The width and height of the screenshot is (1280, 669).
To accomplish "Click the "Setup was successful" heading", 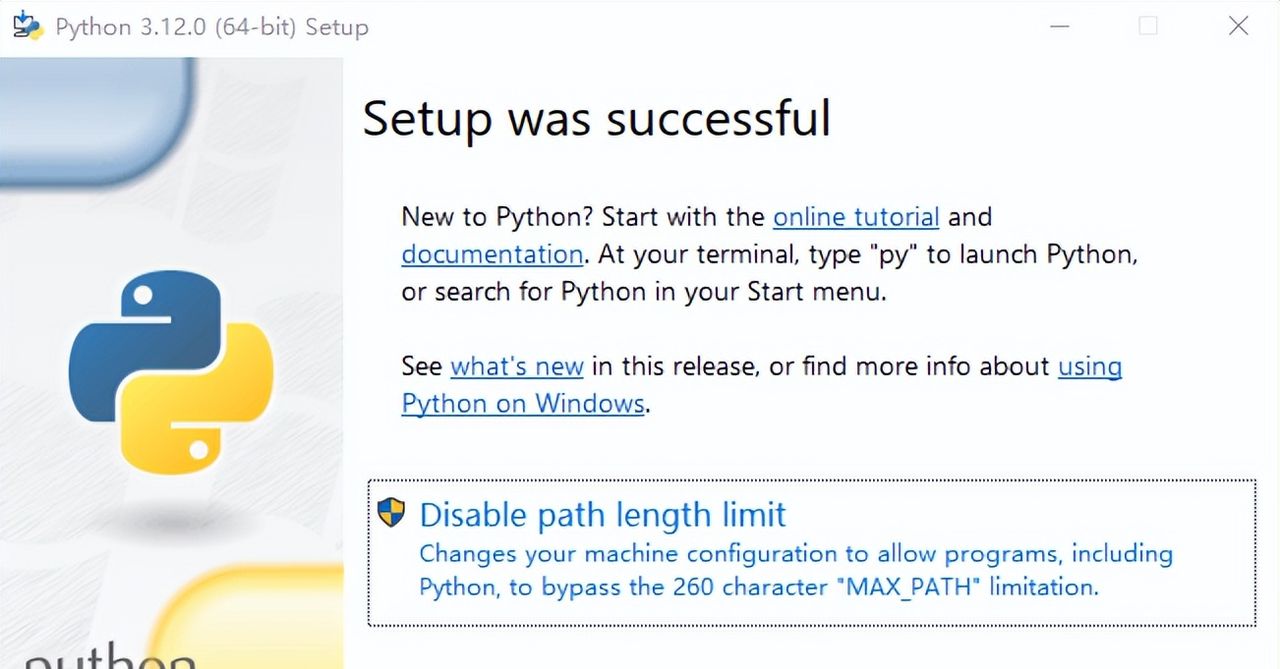I will coord(596,118).
